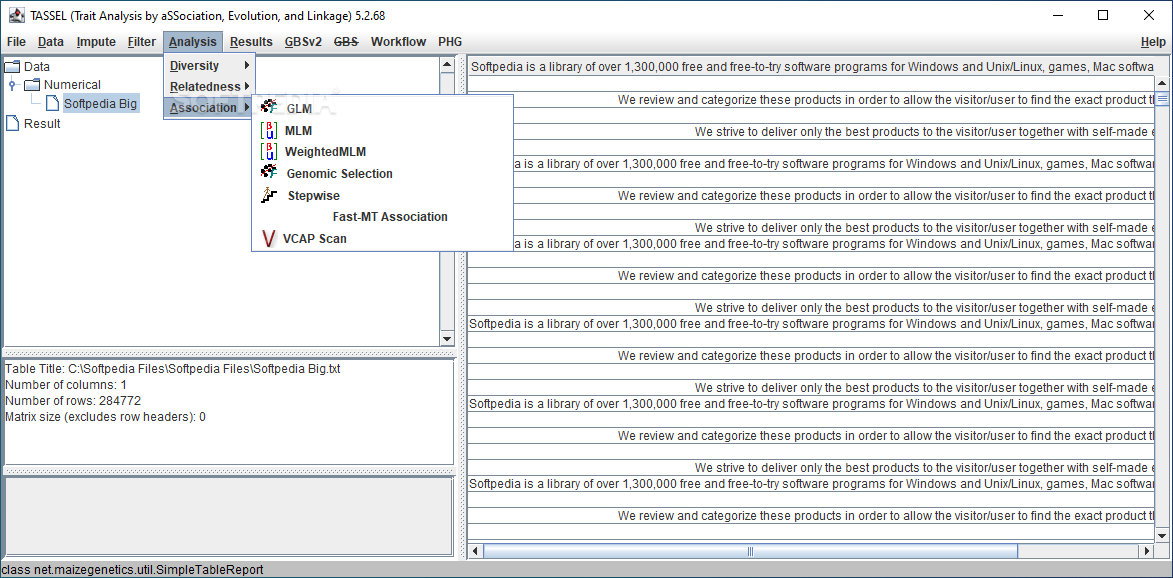This screenshot has width=1173, height=578.
Task: Click the SimpleTableReport status bar text
Action: pyautogui.click(x=132, y=570)
